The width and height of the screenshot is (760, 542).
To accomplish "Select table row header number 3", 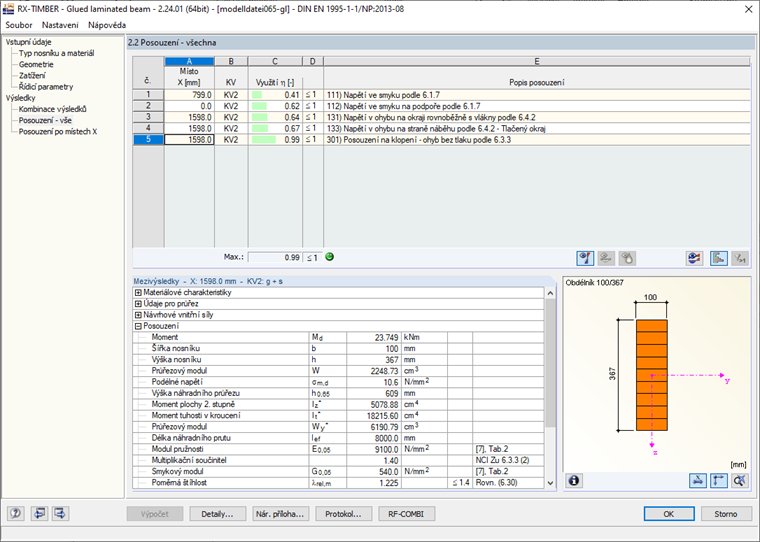I will [x=148, y=117].
